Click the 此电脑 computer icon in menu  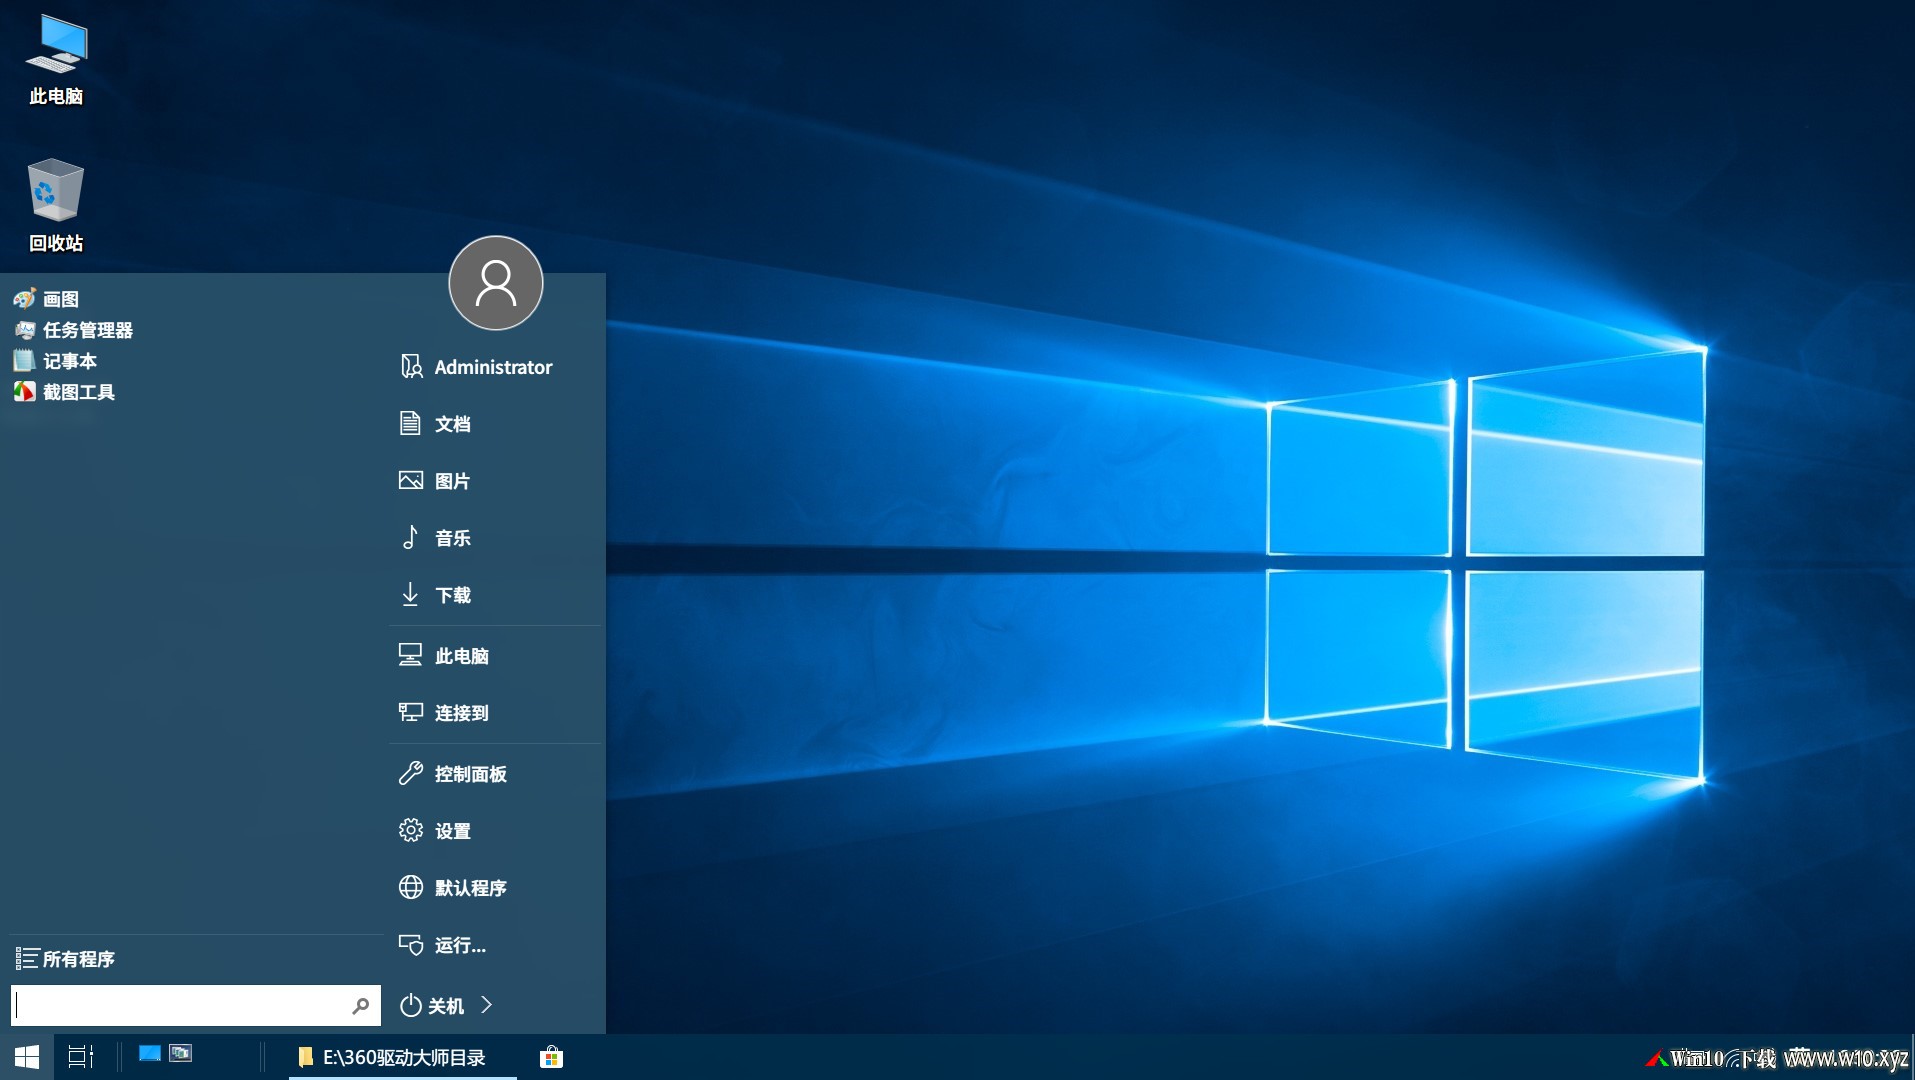(410, 655)
